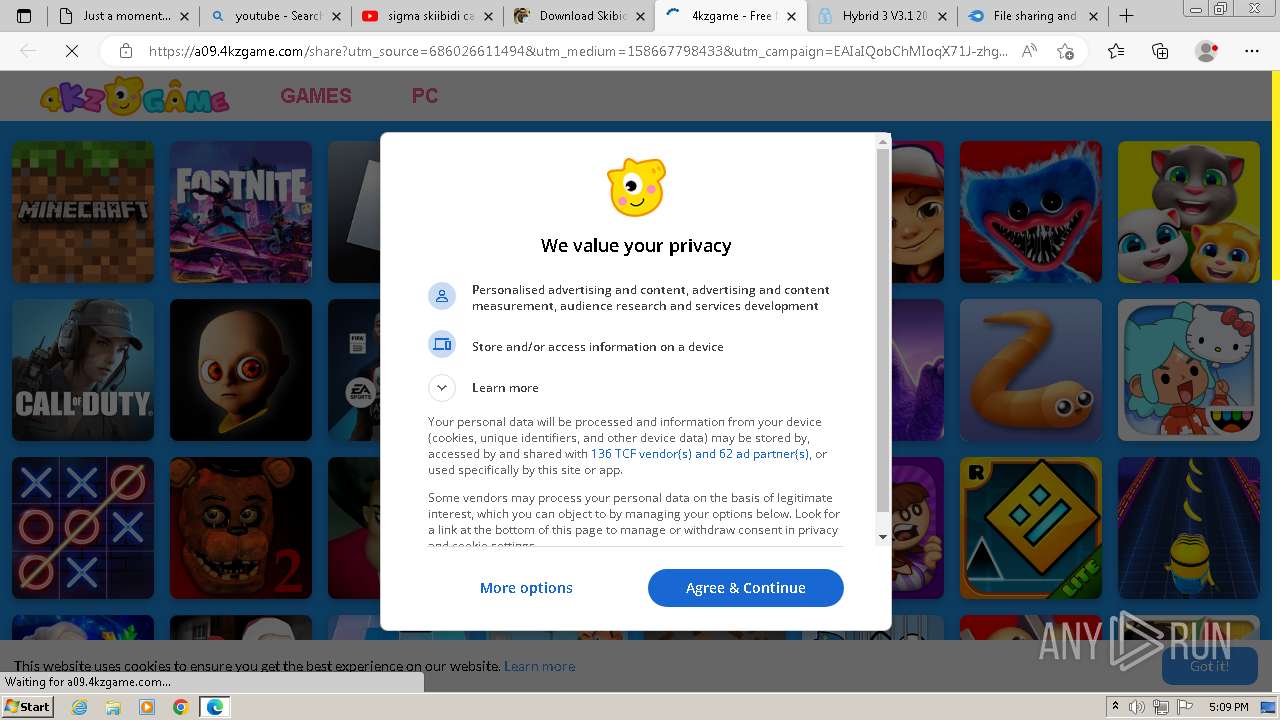Select Microsoft Edge taskbar icon

215,707
